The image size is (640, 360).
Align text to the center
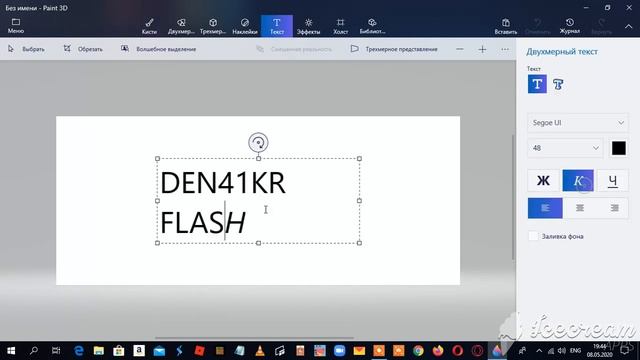[580, 208]
